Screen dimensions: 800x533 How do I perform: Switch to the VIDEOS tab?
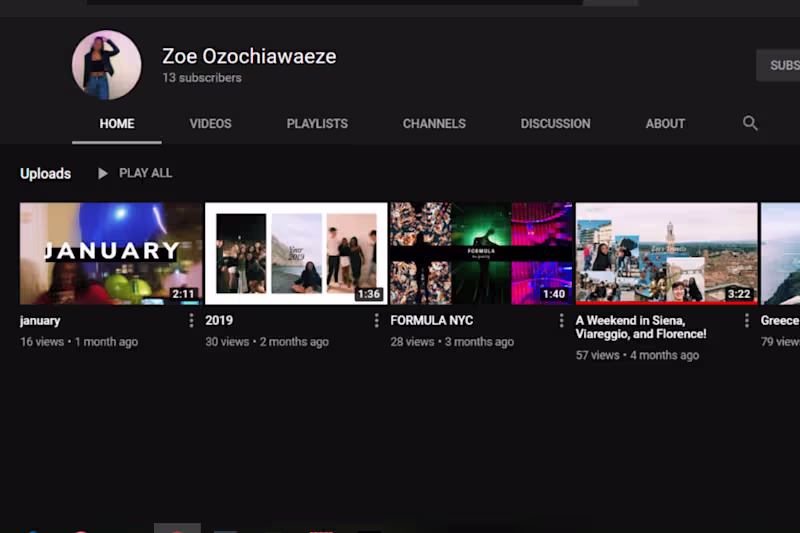point(210,124)
